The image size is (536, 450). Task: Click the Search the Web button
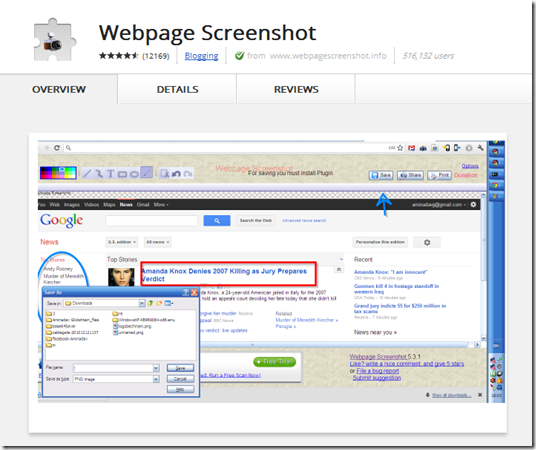coord(256,221)
